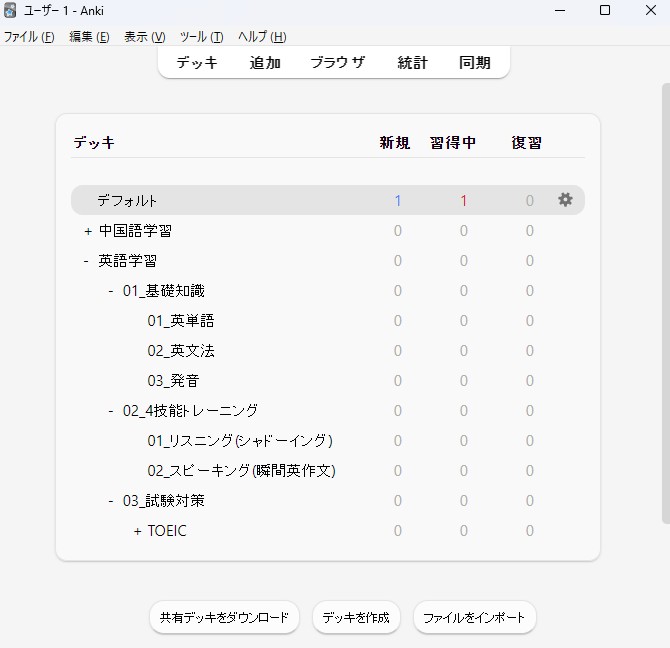Open the 02_英文法 deck
The width and height of the screenshot is (670, 648).
click(x=181, y=351)
